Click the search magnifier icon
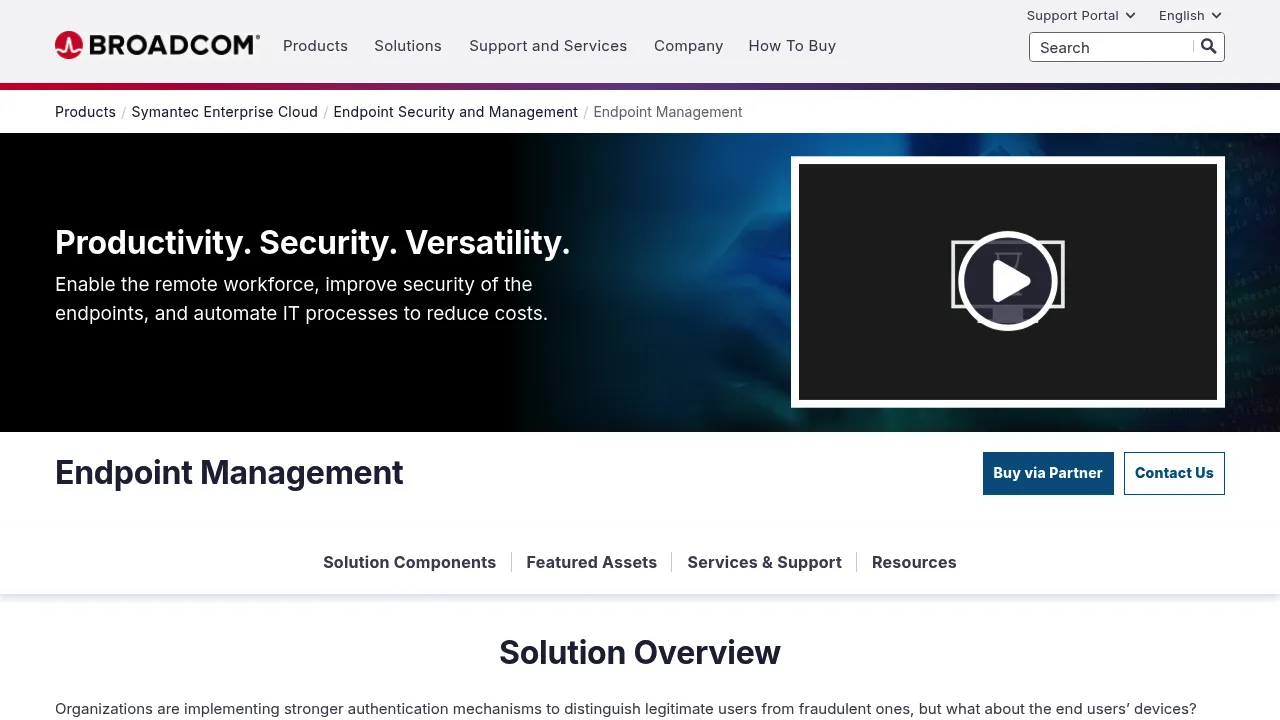The height and width of the screenshot is (720, 1280). [1209, 46]
